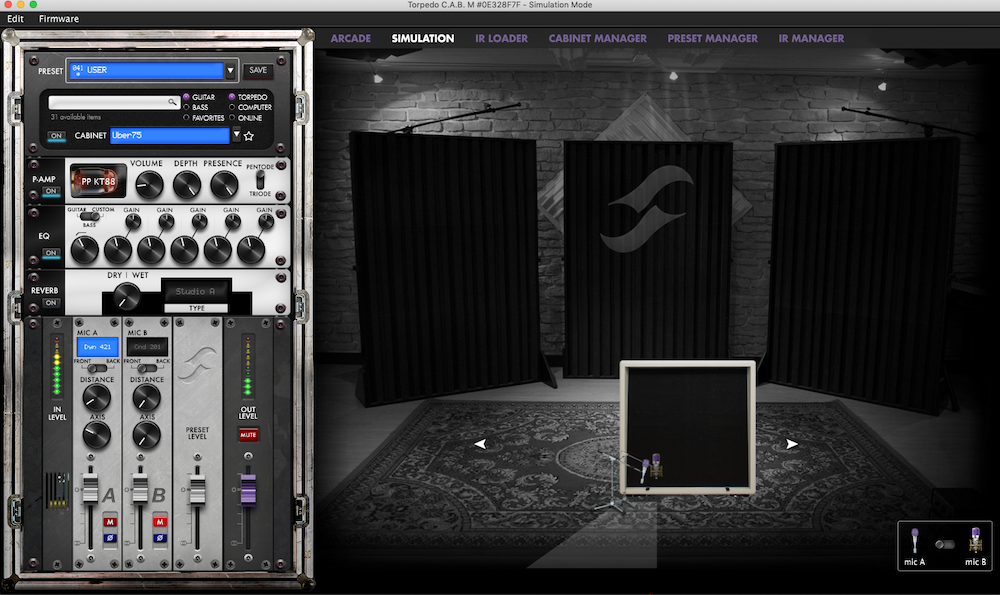Select the FAVORITES radio button
Screen dimensions: 1000x595
pyautogui.click(x=186, y=118)
